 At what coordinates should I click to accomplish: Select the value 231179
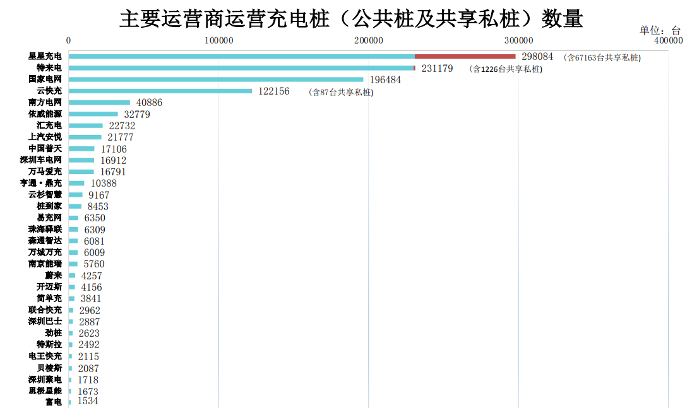[437, 68]
